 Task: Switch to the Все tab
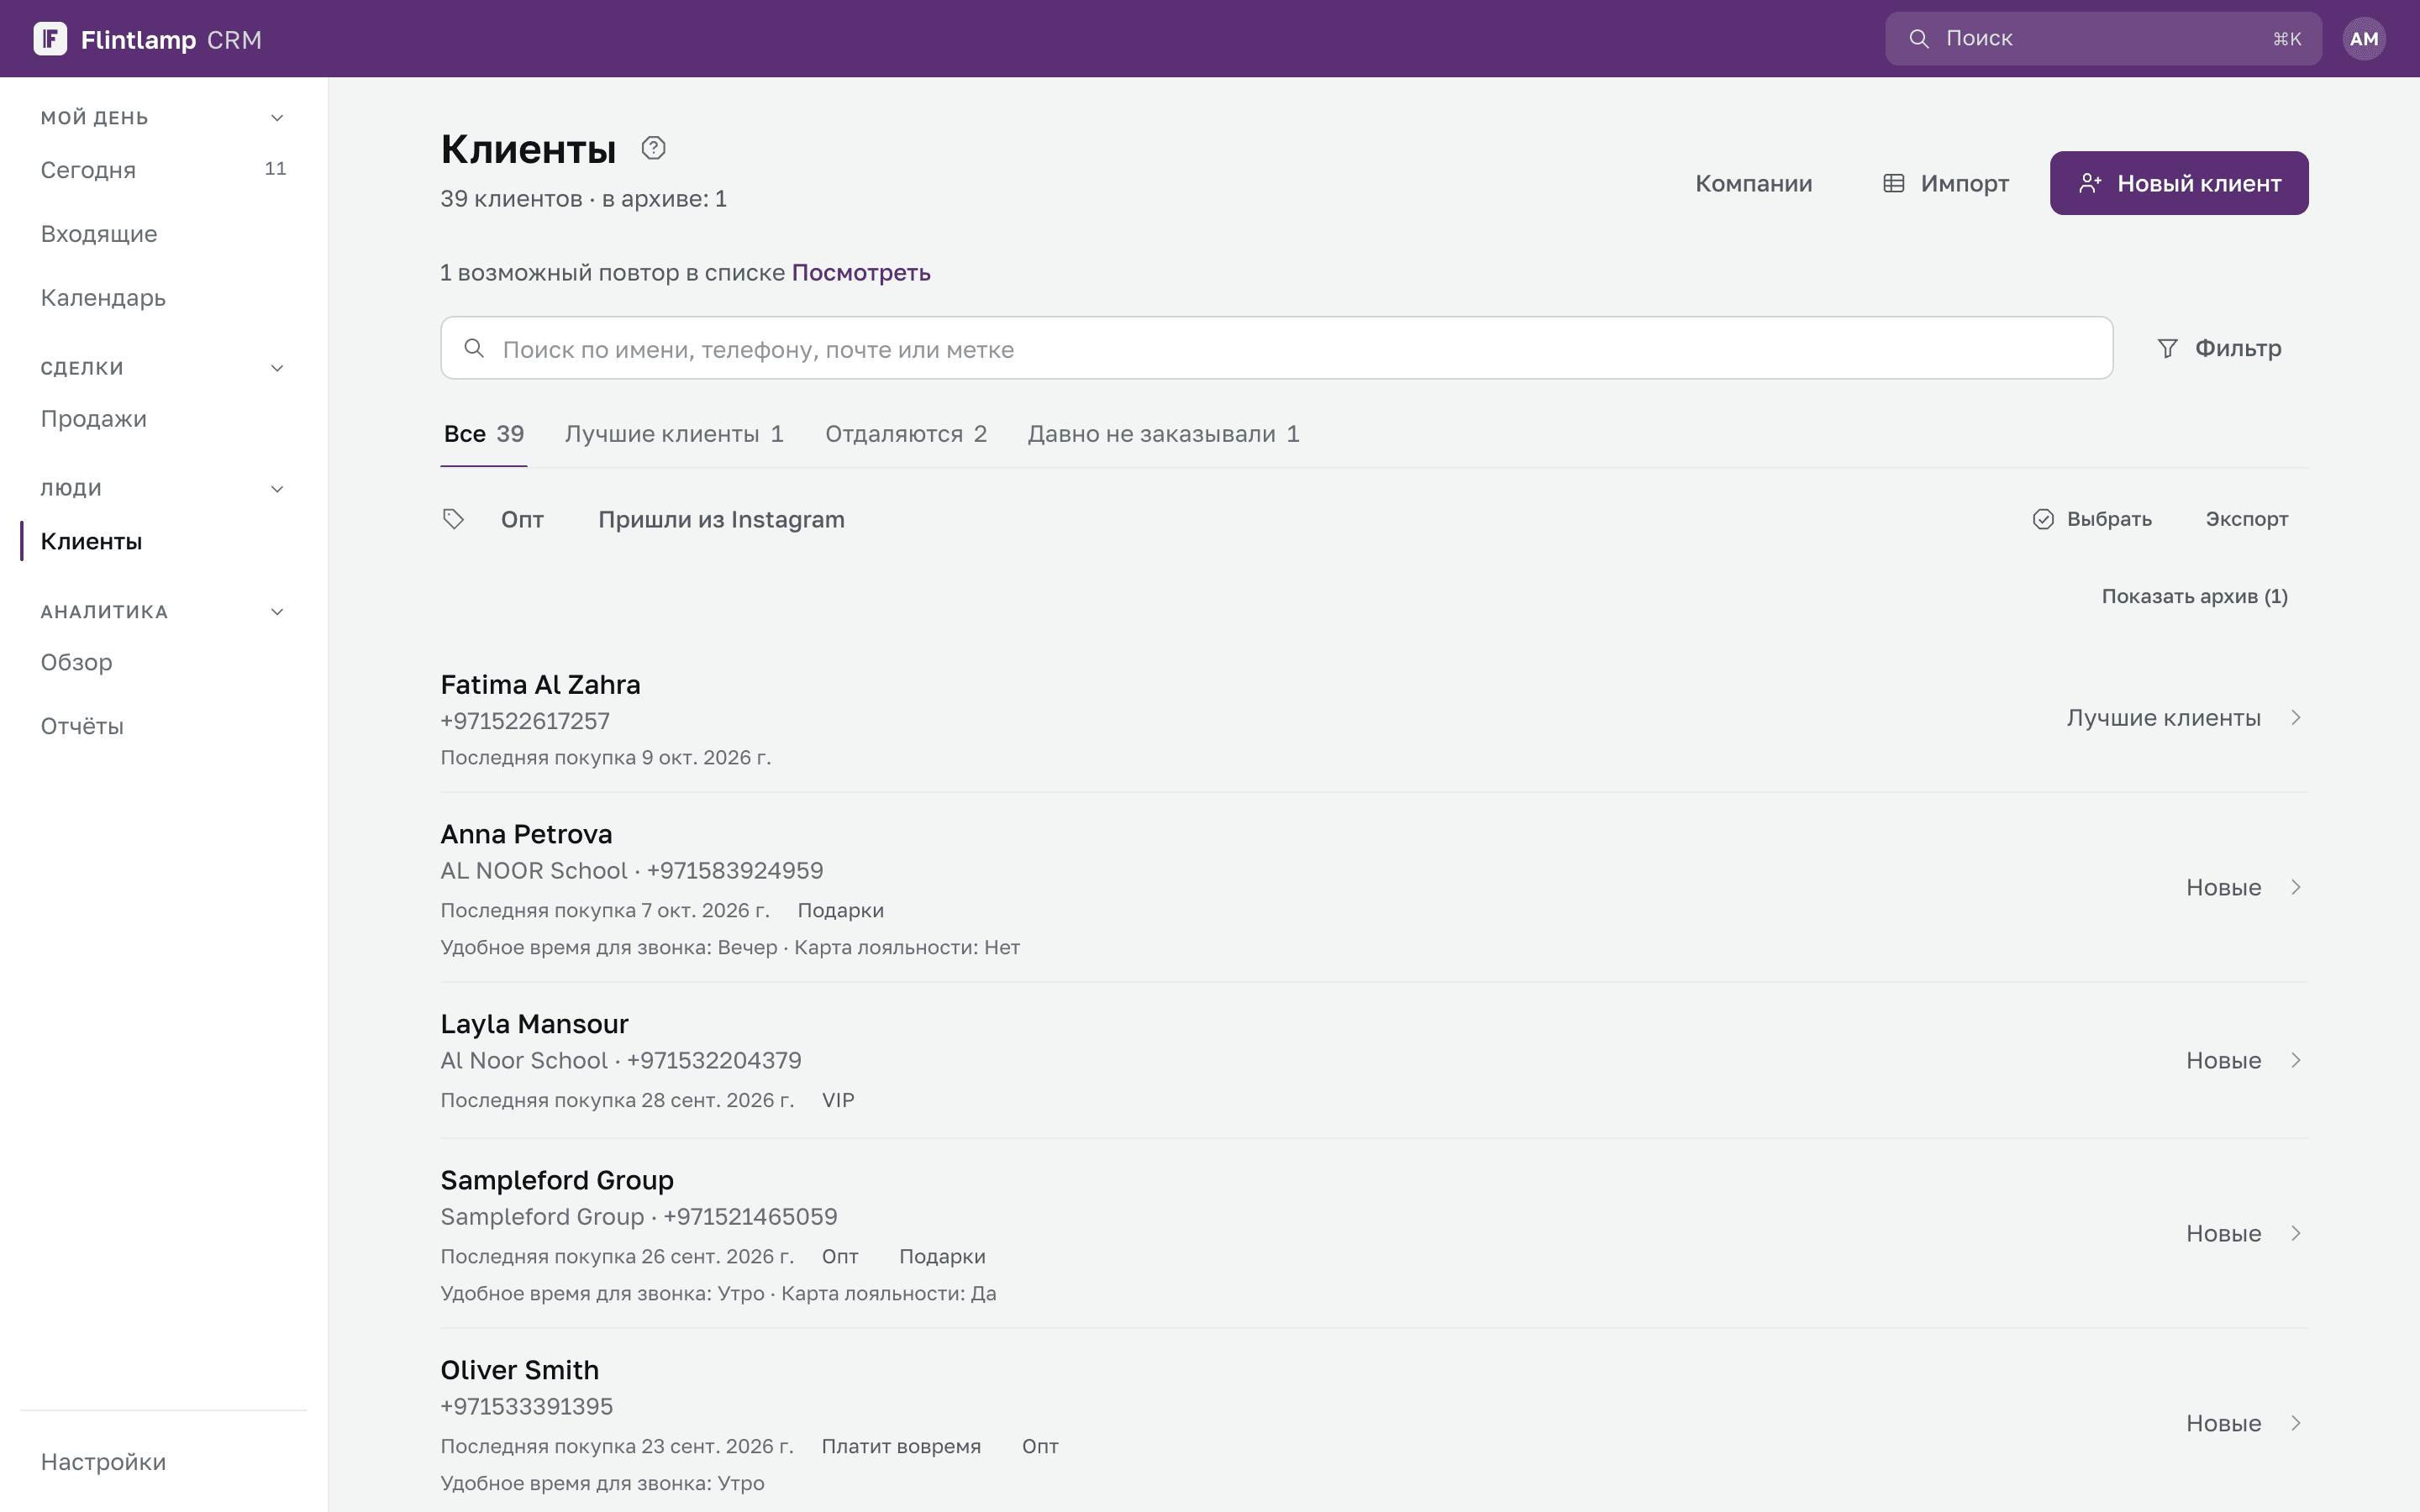(484, 434)
